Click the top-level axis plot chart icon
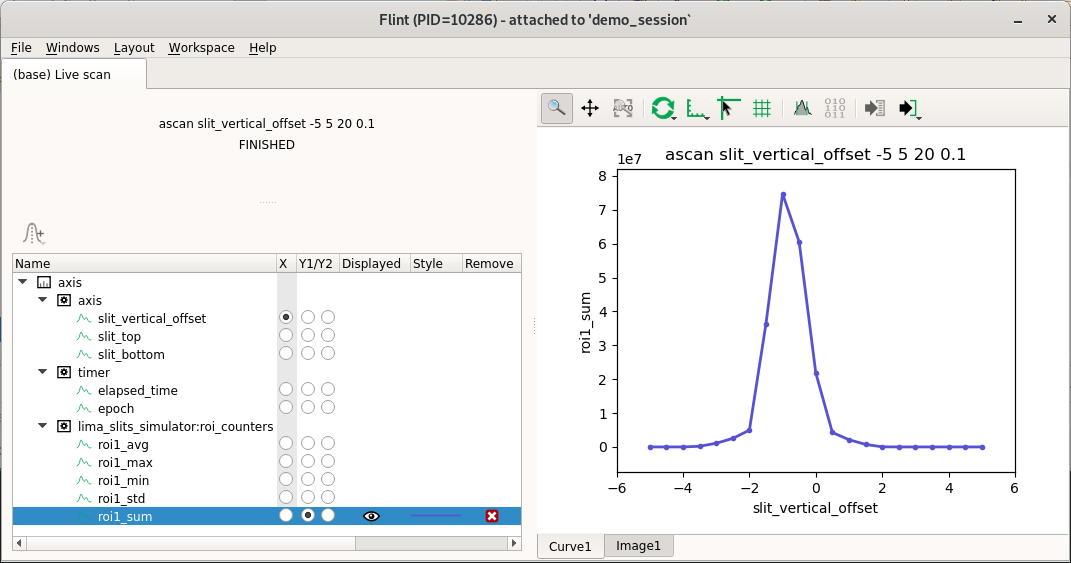This screenshot has width=1071, height=563. coord(44,282)
